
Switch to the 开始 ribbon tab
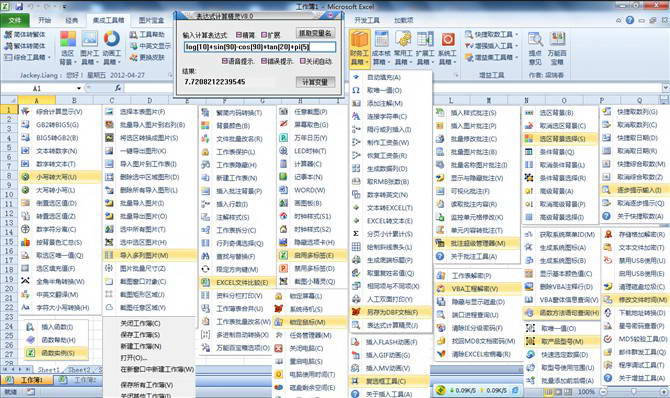click(44, 20)
